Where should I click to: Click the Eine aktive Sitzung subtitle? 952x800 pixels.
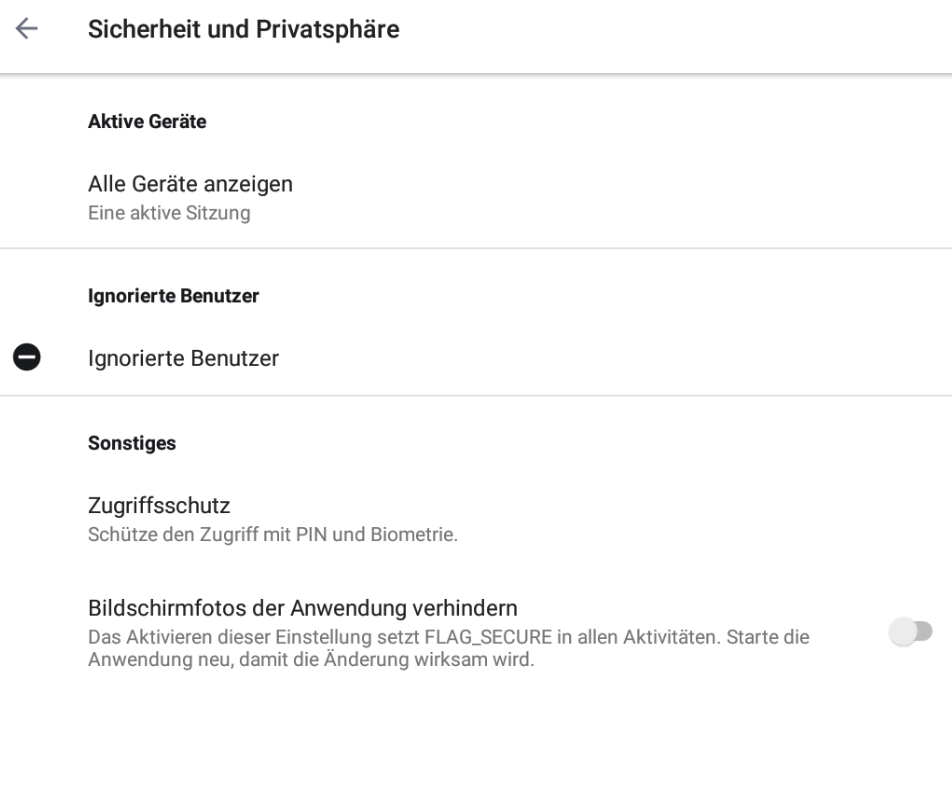pyautogui.click(x=169, y=212)
